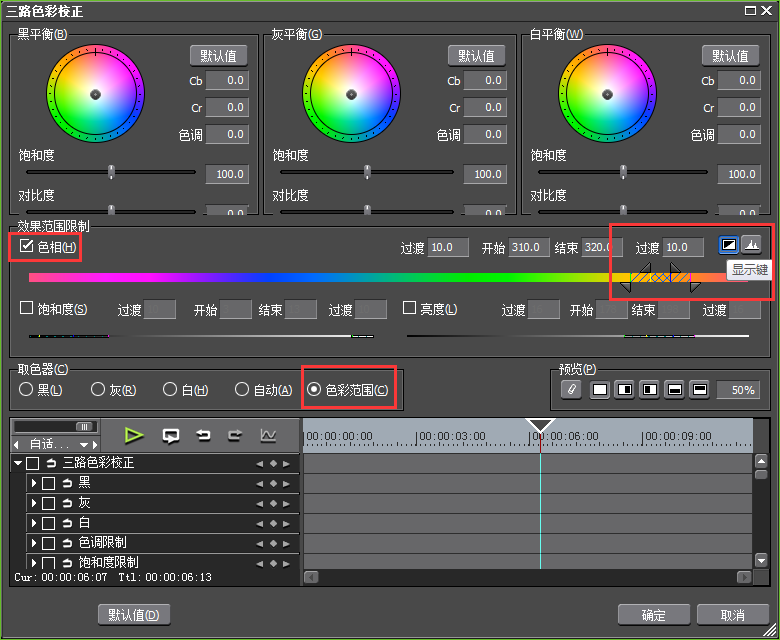Add keyframe diamond on 三路色彩校正 row
This screenshot has width=780, height=640.
coord(273,464)
